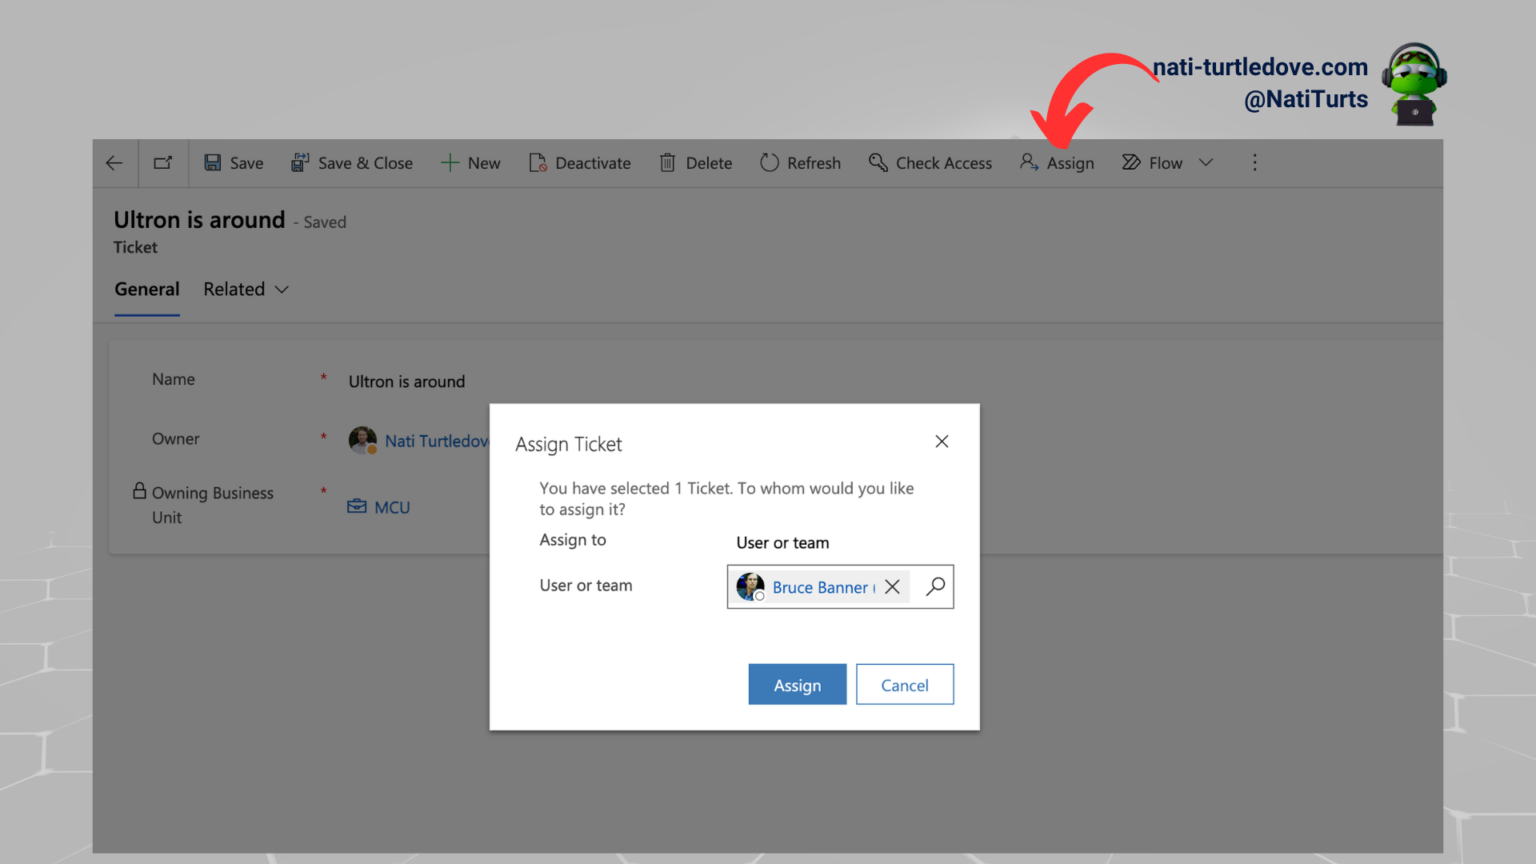The height and width of the screenshot is (864, 1536).
Task: Click Deactivate command
Action: coord(580,163)
